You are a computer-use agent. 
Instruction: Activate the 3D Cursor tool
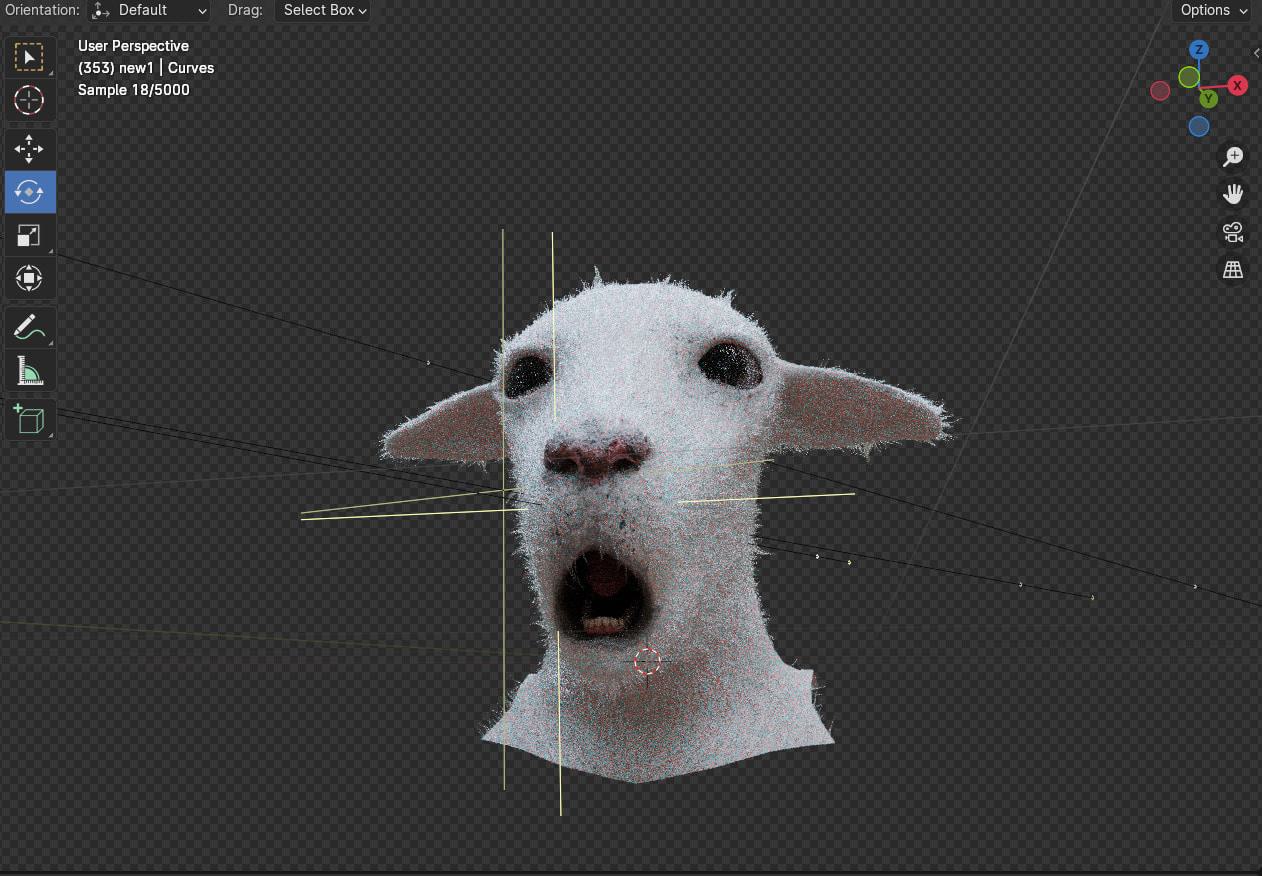point(29,100)
